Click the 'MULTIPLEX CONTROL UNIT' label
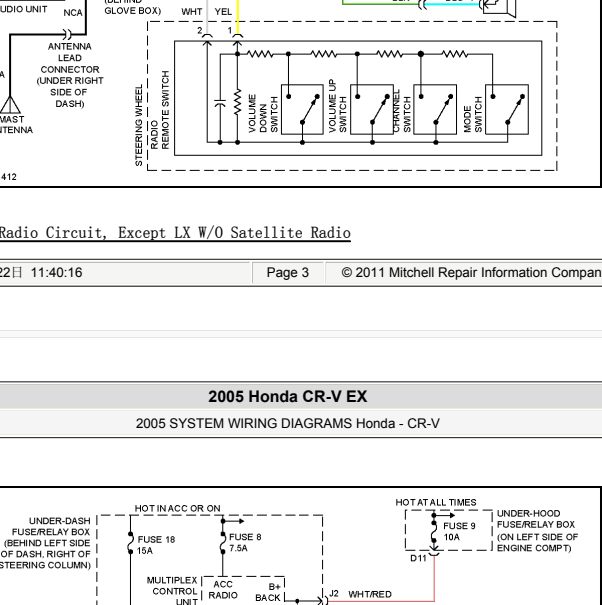 (x=172, y=591)
